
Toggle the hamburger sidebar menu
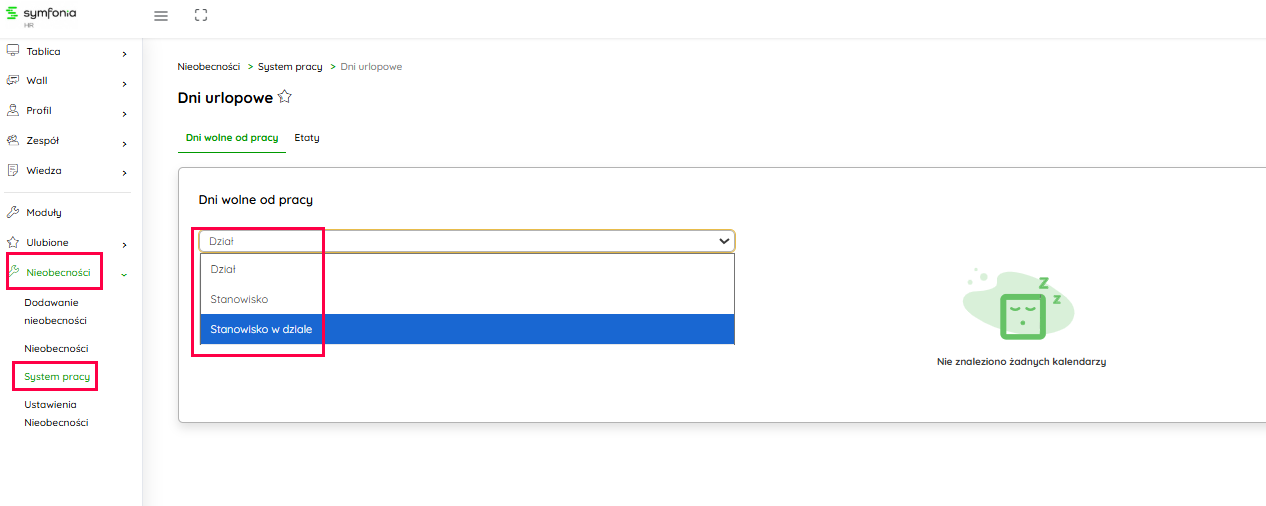pos(161,16)
